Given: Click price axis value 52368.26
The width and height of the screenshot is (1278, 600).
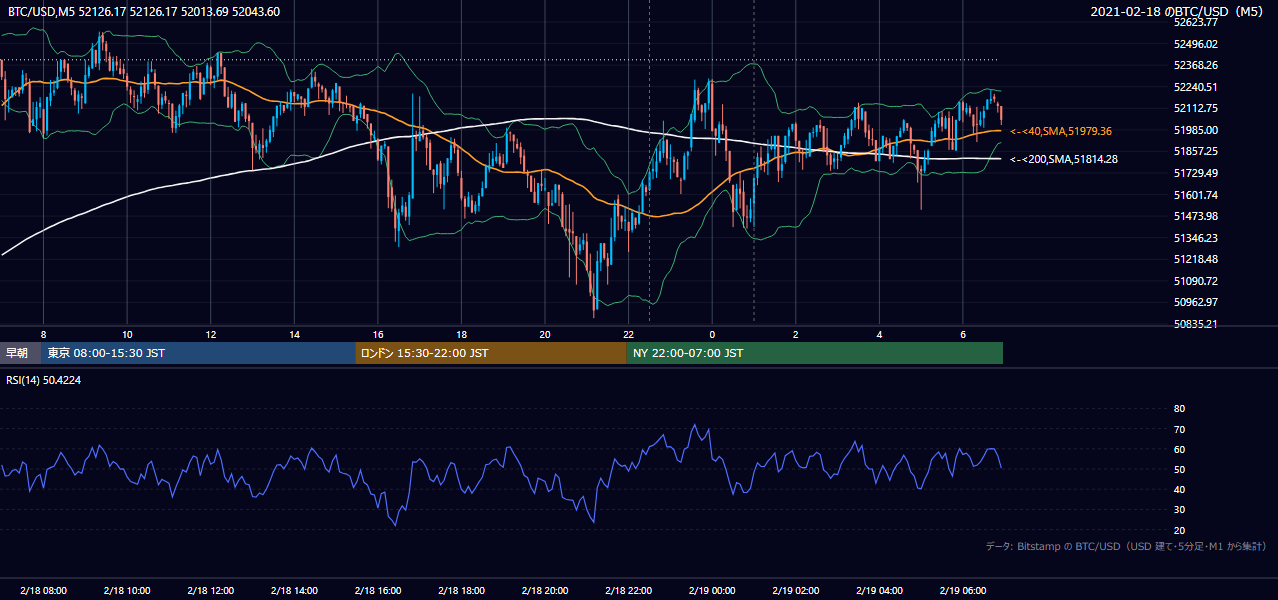Looking at the screenshot, I should (1195, 65).
